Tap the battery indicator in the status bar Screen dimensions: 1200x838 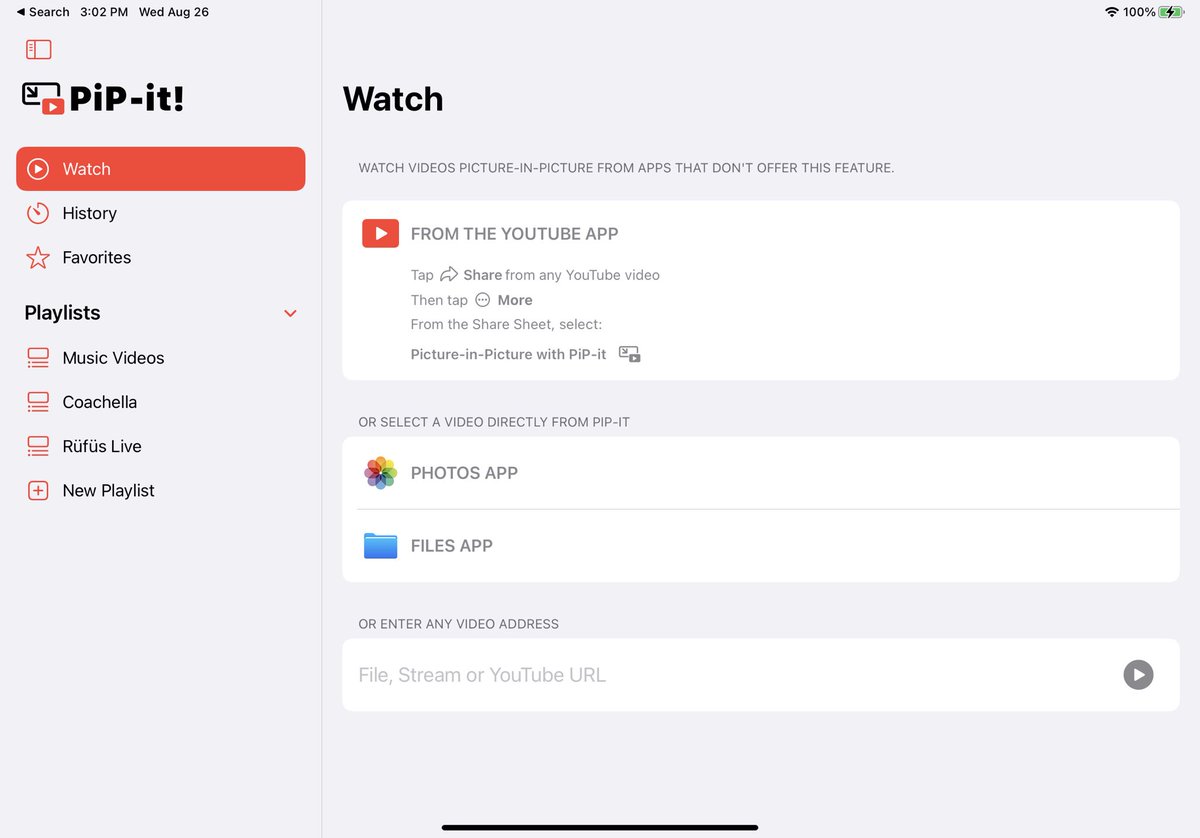tap(1172, 12)
